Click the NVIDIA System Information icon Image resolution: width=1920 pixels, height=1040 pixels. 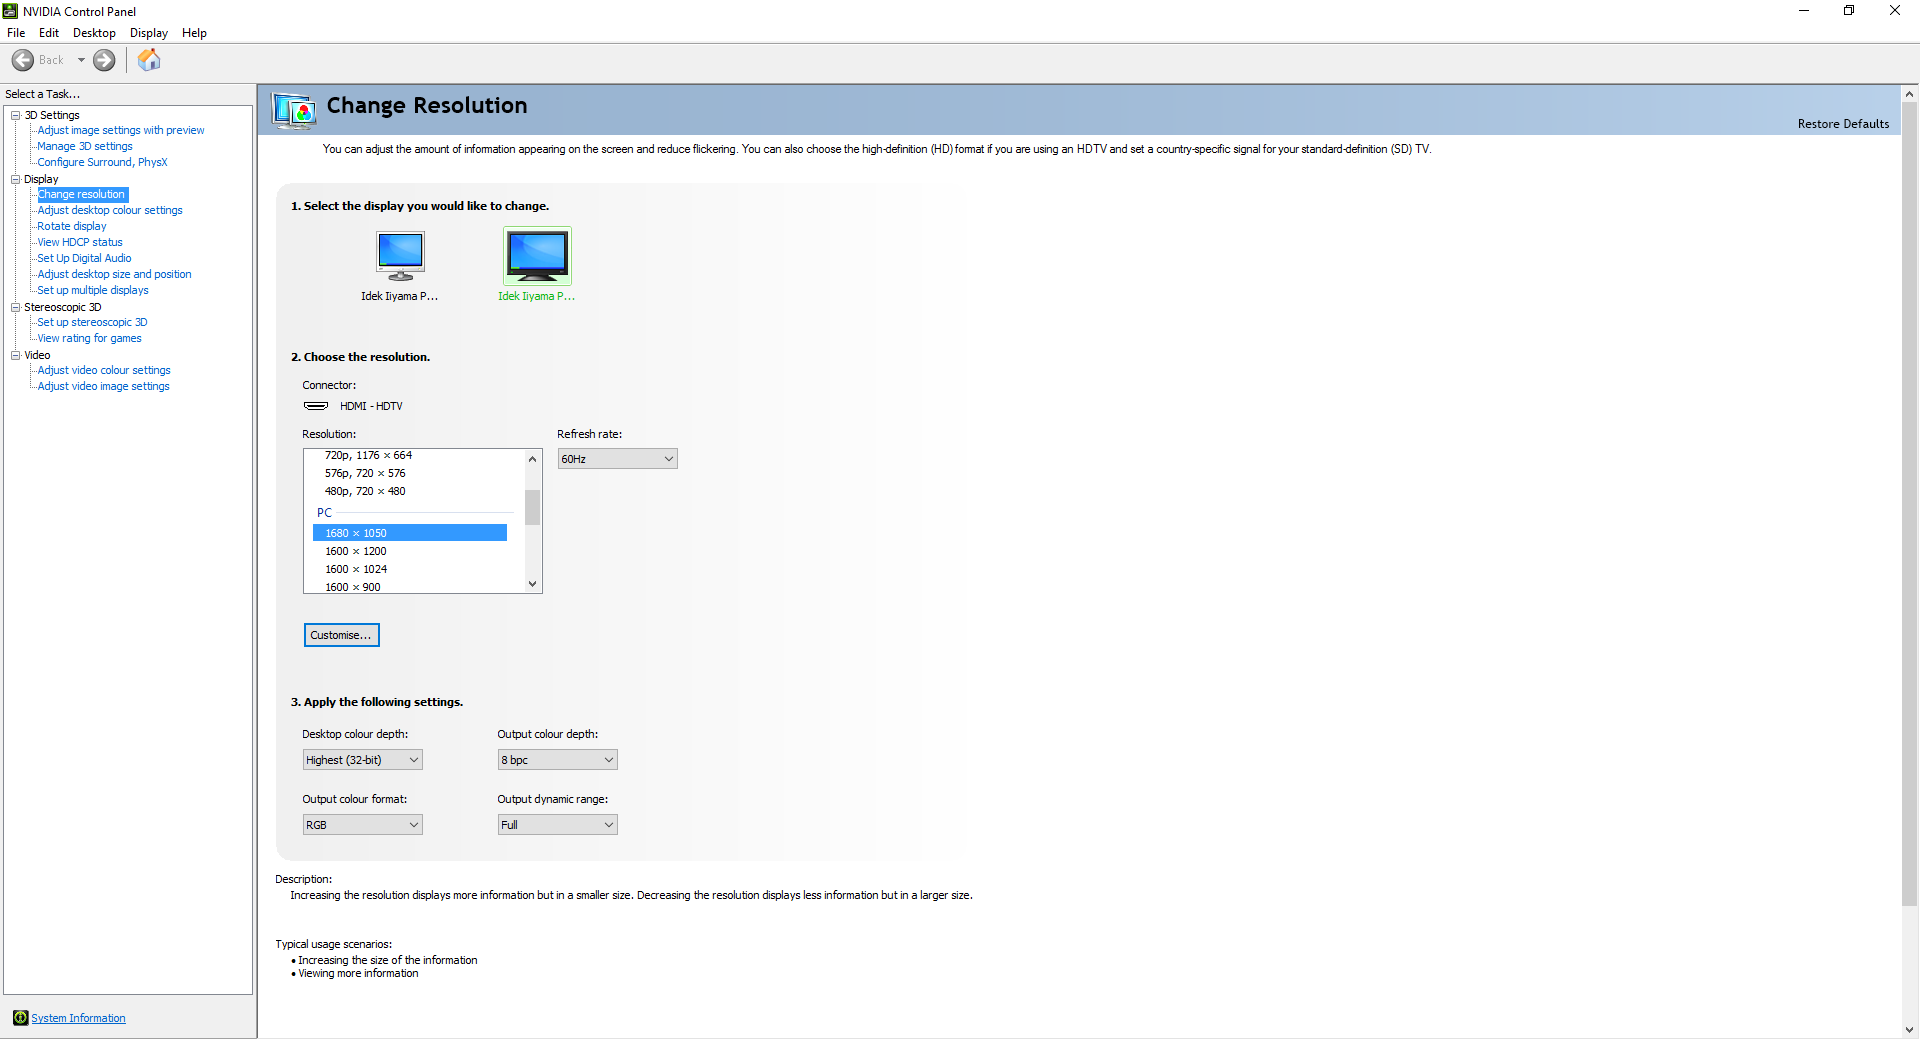tap(20, 1018)
